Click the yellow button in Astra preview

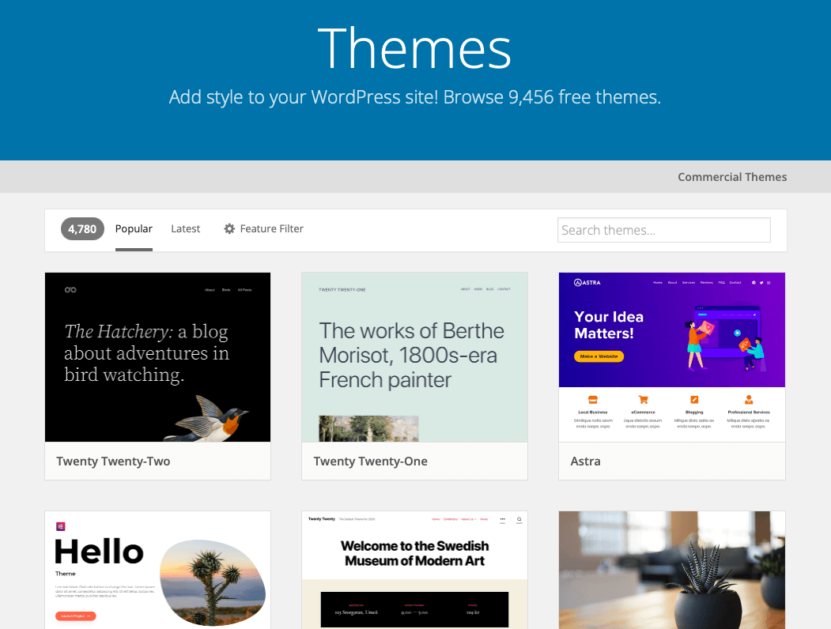coord(599,357)
